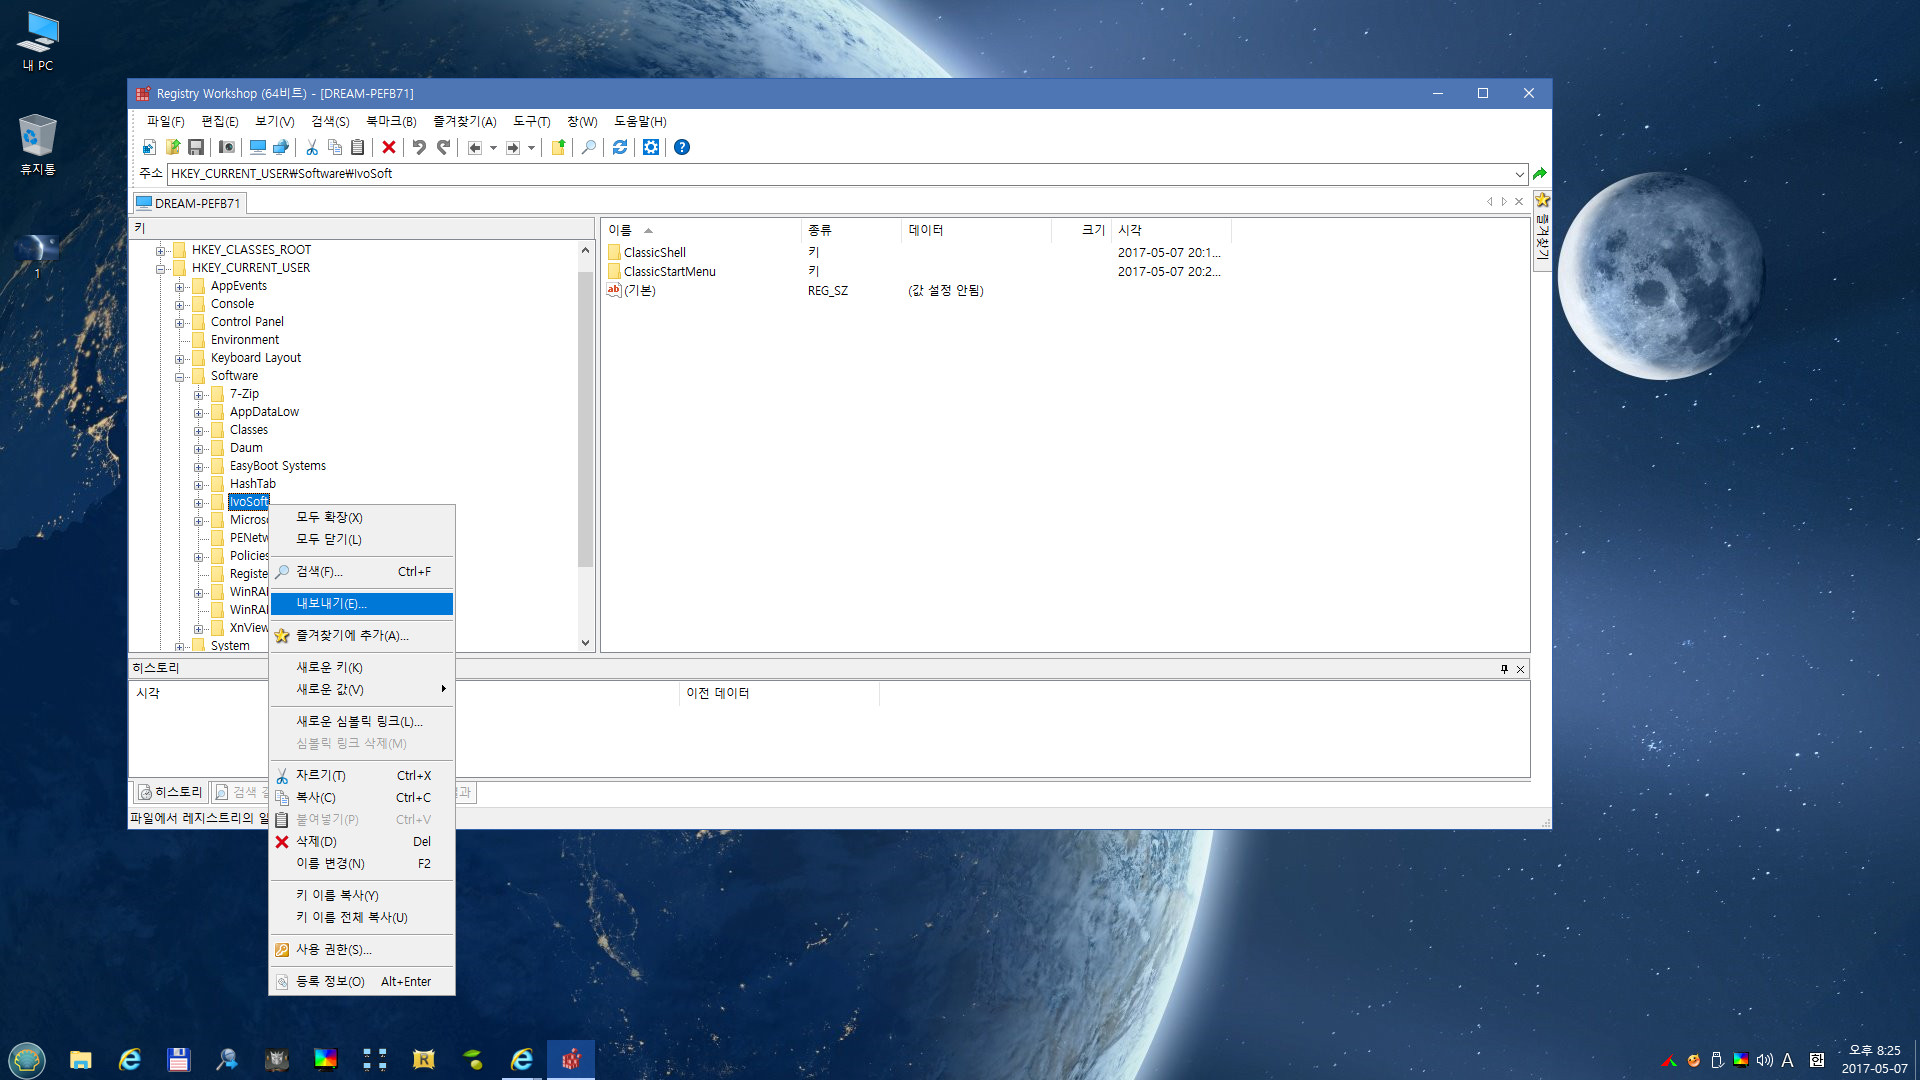The image size is (1920, 1080).
Task: Choose 사용 권한(S)... context menu item
Action: [x=361, y=950]
